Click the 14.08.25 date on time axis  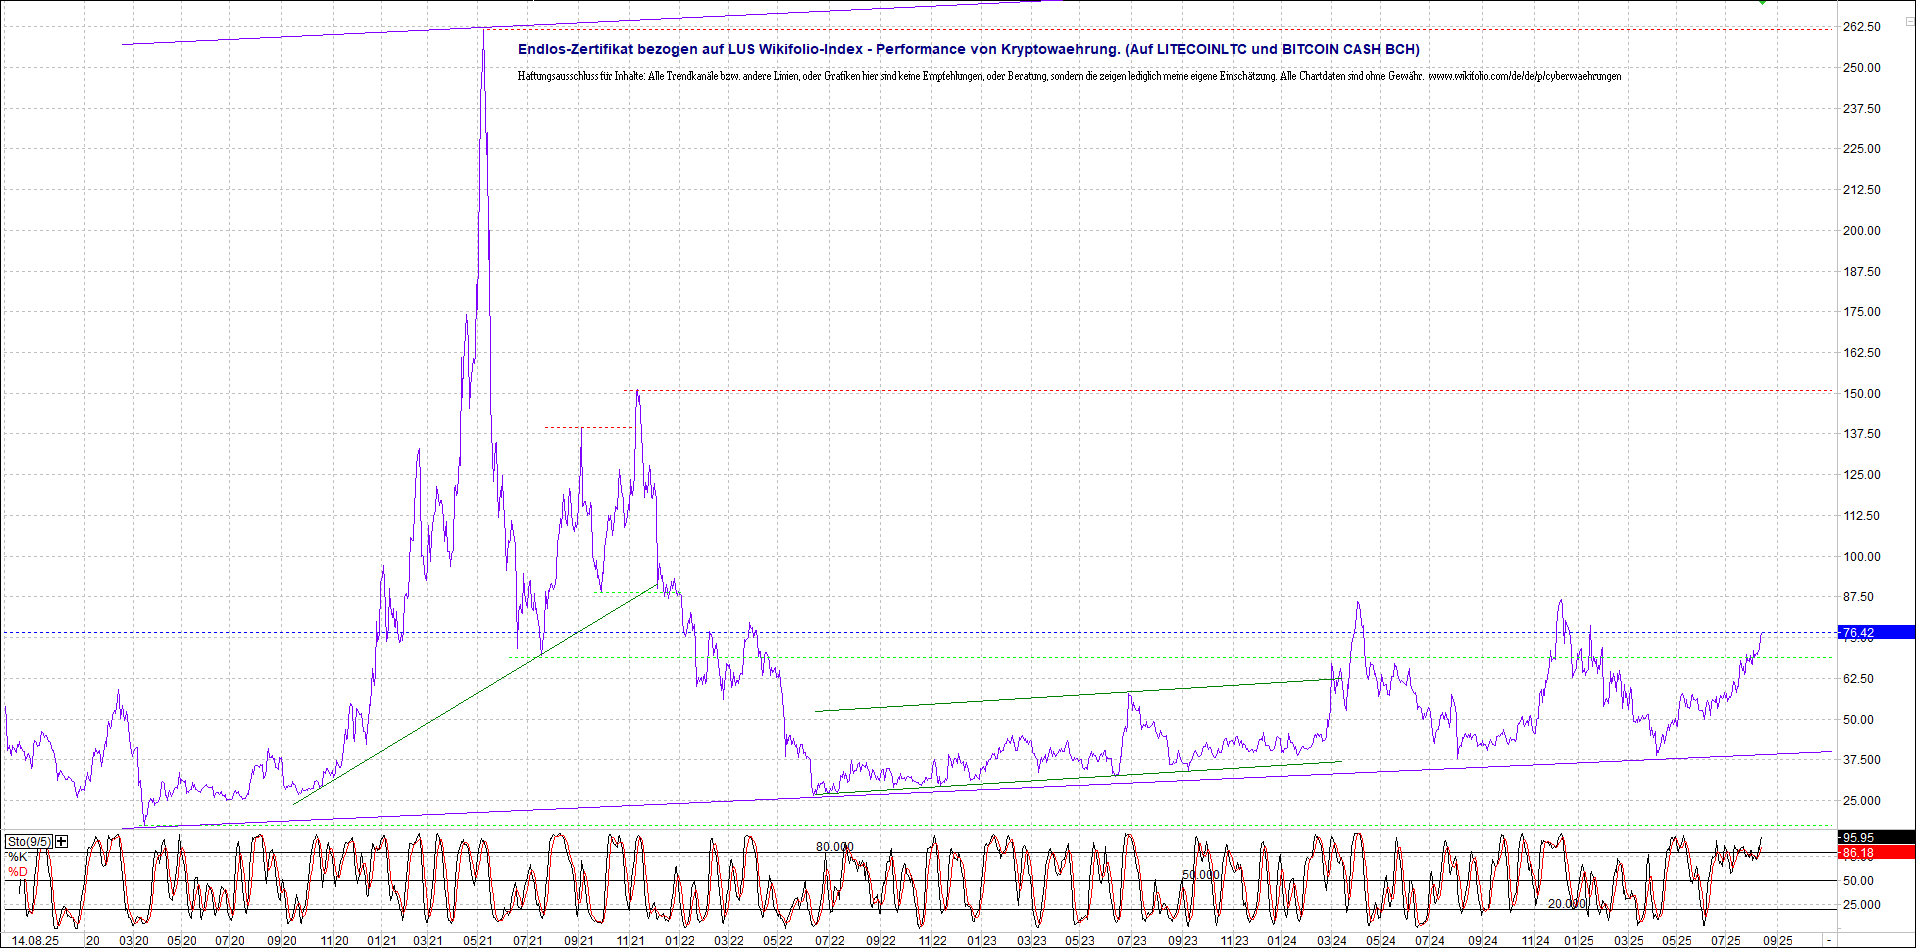35,941
